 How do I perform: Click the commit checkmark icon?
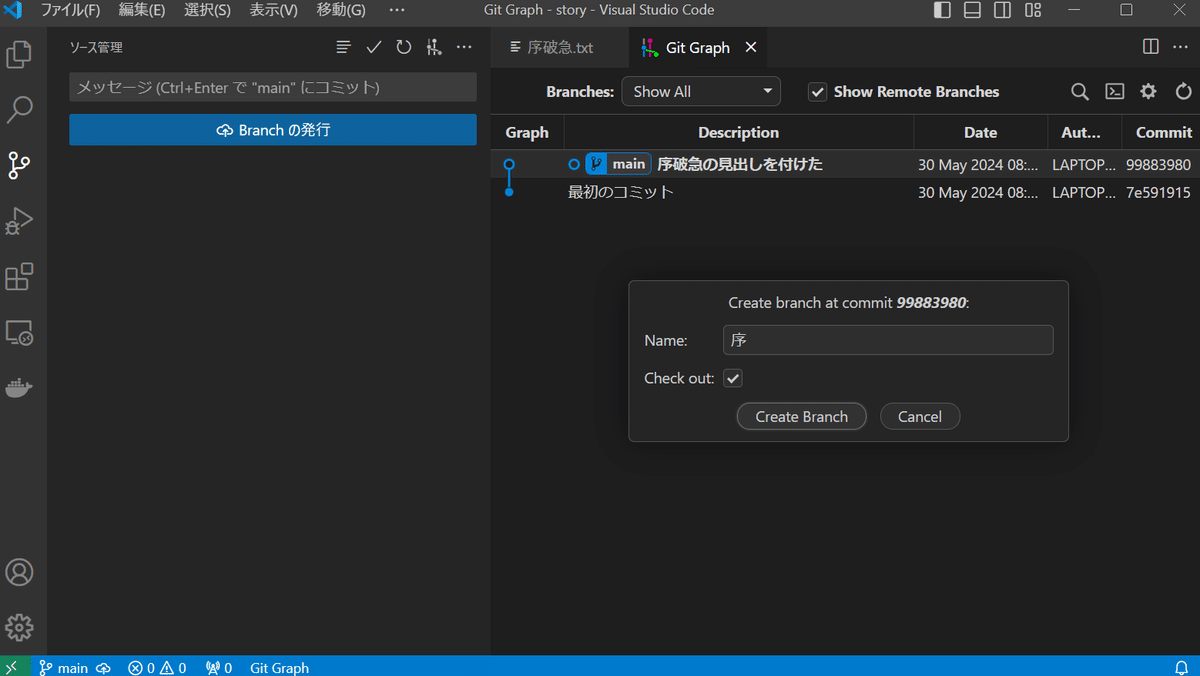point(373,47)
